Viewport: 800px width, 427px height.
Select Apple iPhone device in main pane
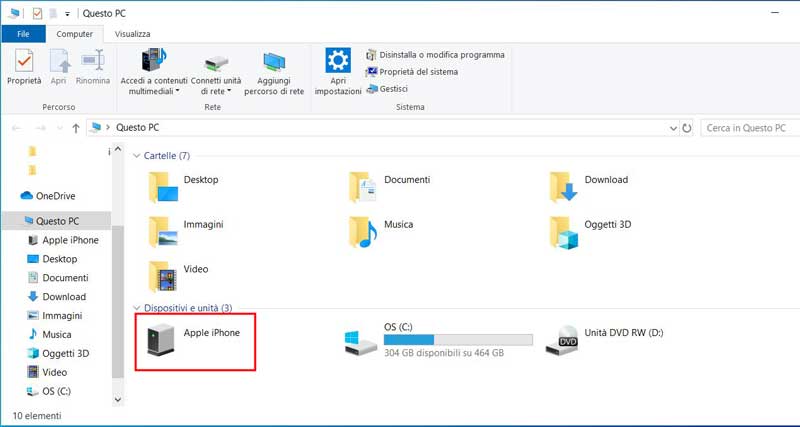(x=193, y=340)
